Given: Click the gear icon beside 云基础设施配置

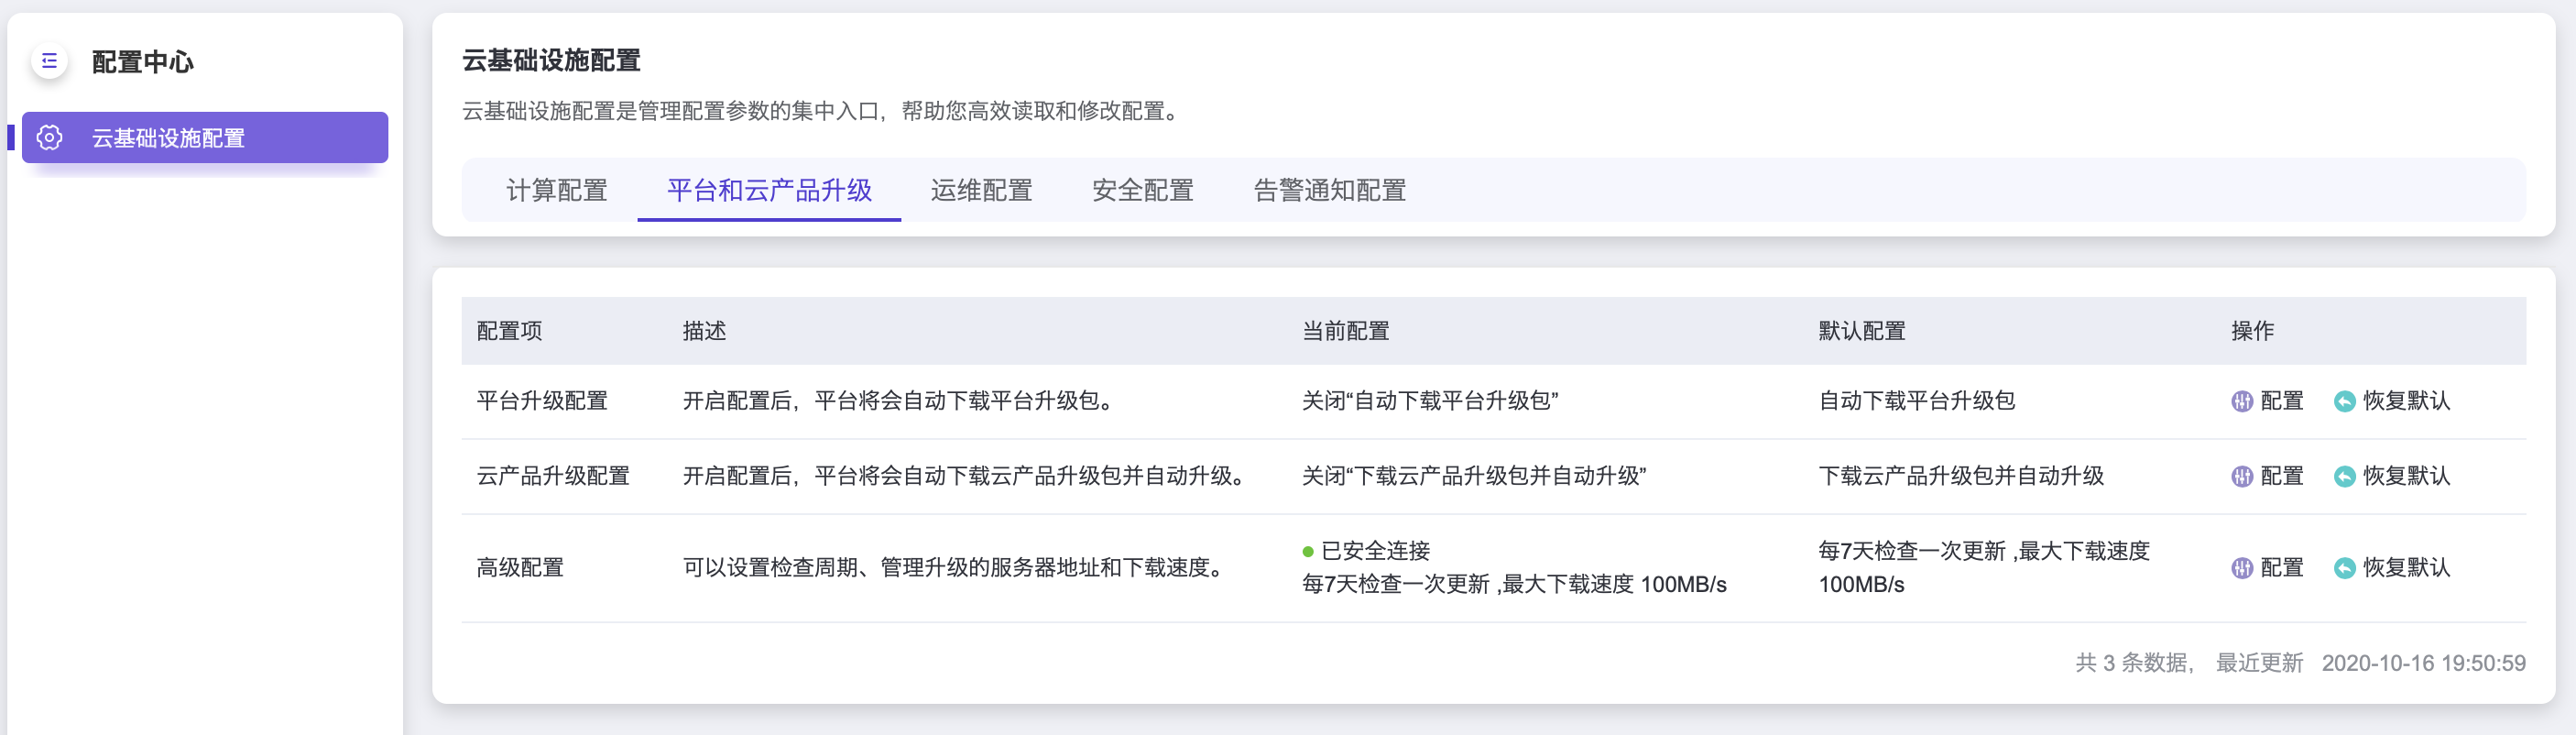Looking at the screenshot, I should coord(49,138).
